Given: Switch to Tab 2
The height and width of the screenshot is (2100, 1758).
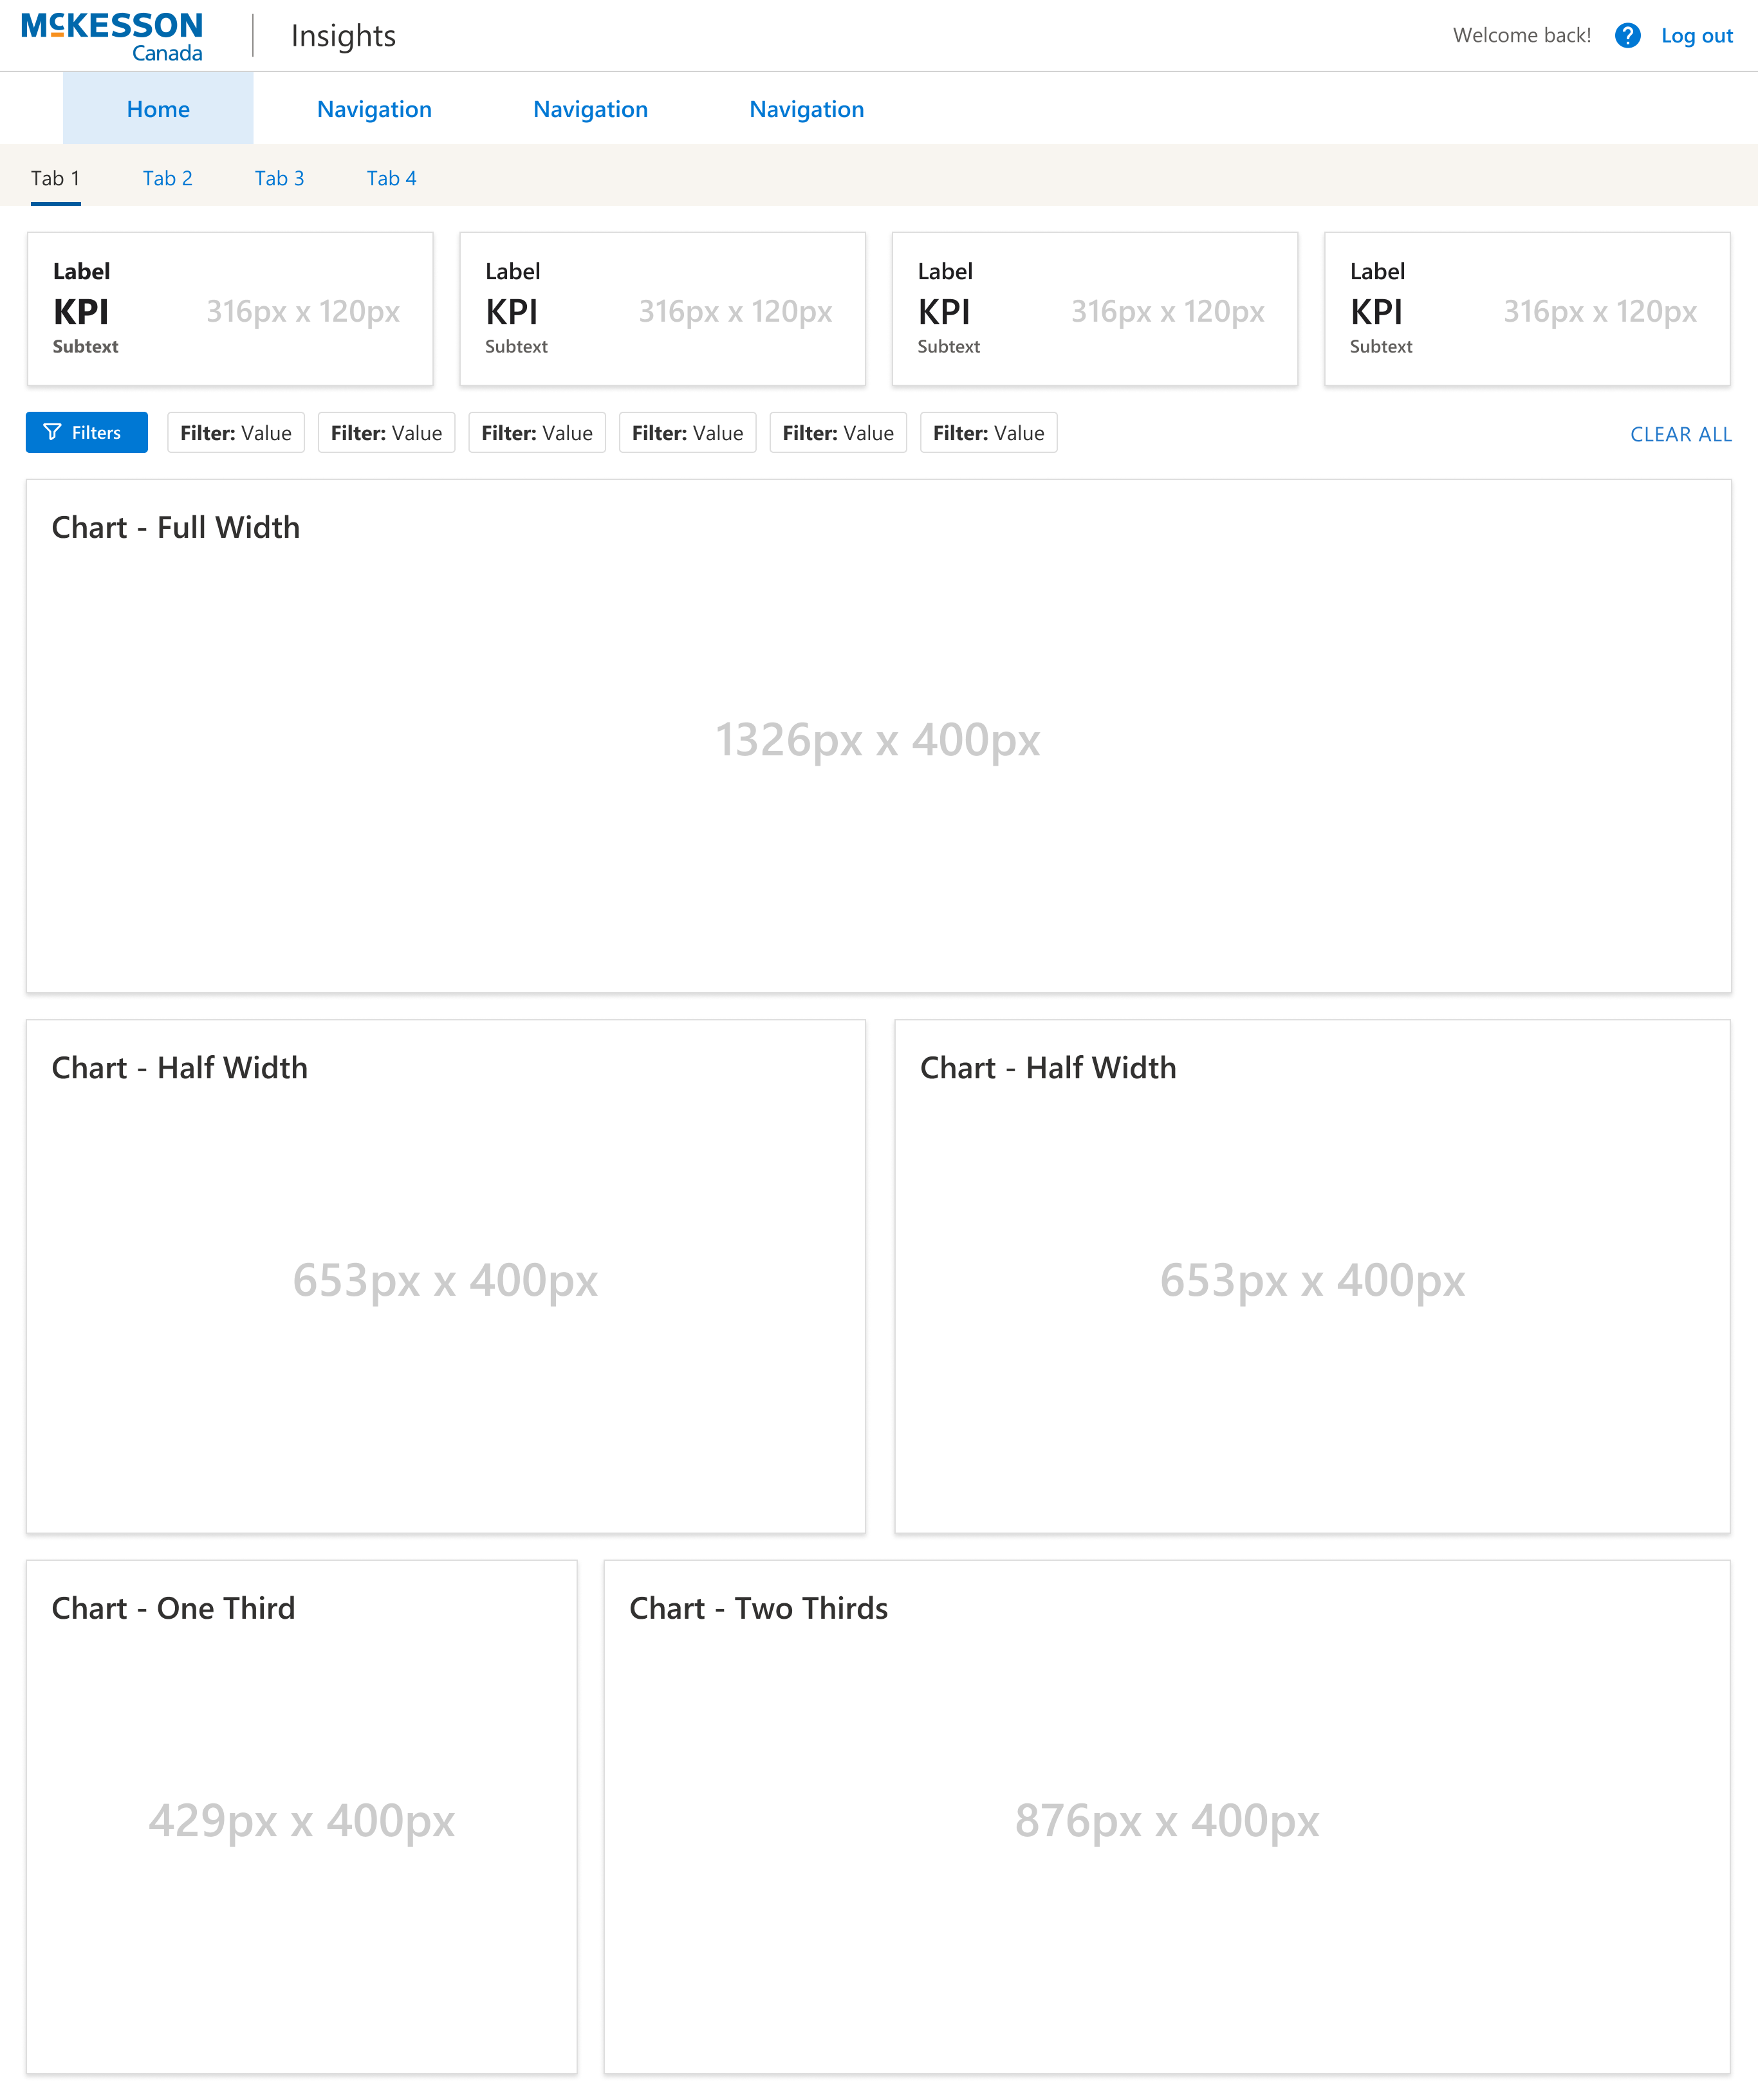Looking at the screenshot, I should tap(168, 177).
